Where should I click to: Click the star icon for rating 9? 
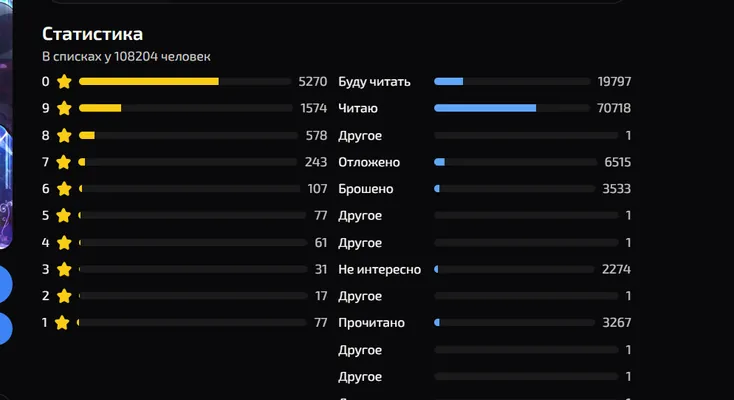(64, 108)
